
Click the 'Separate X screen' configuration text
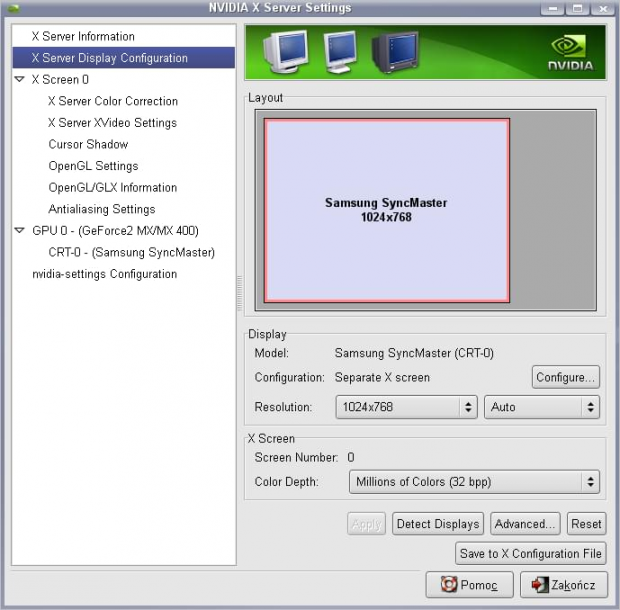tap(382, 378)
